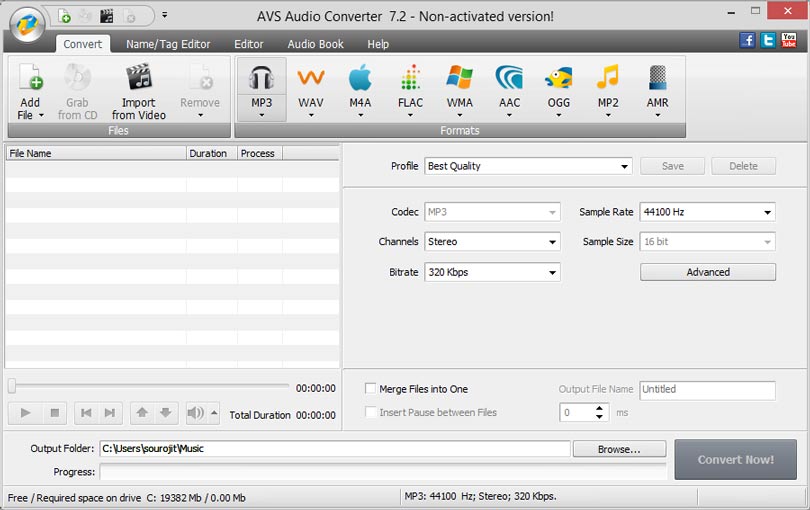Open the Sample Size dropdown
Viewport: 810px width, 510px height.
click(708, 242)
